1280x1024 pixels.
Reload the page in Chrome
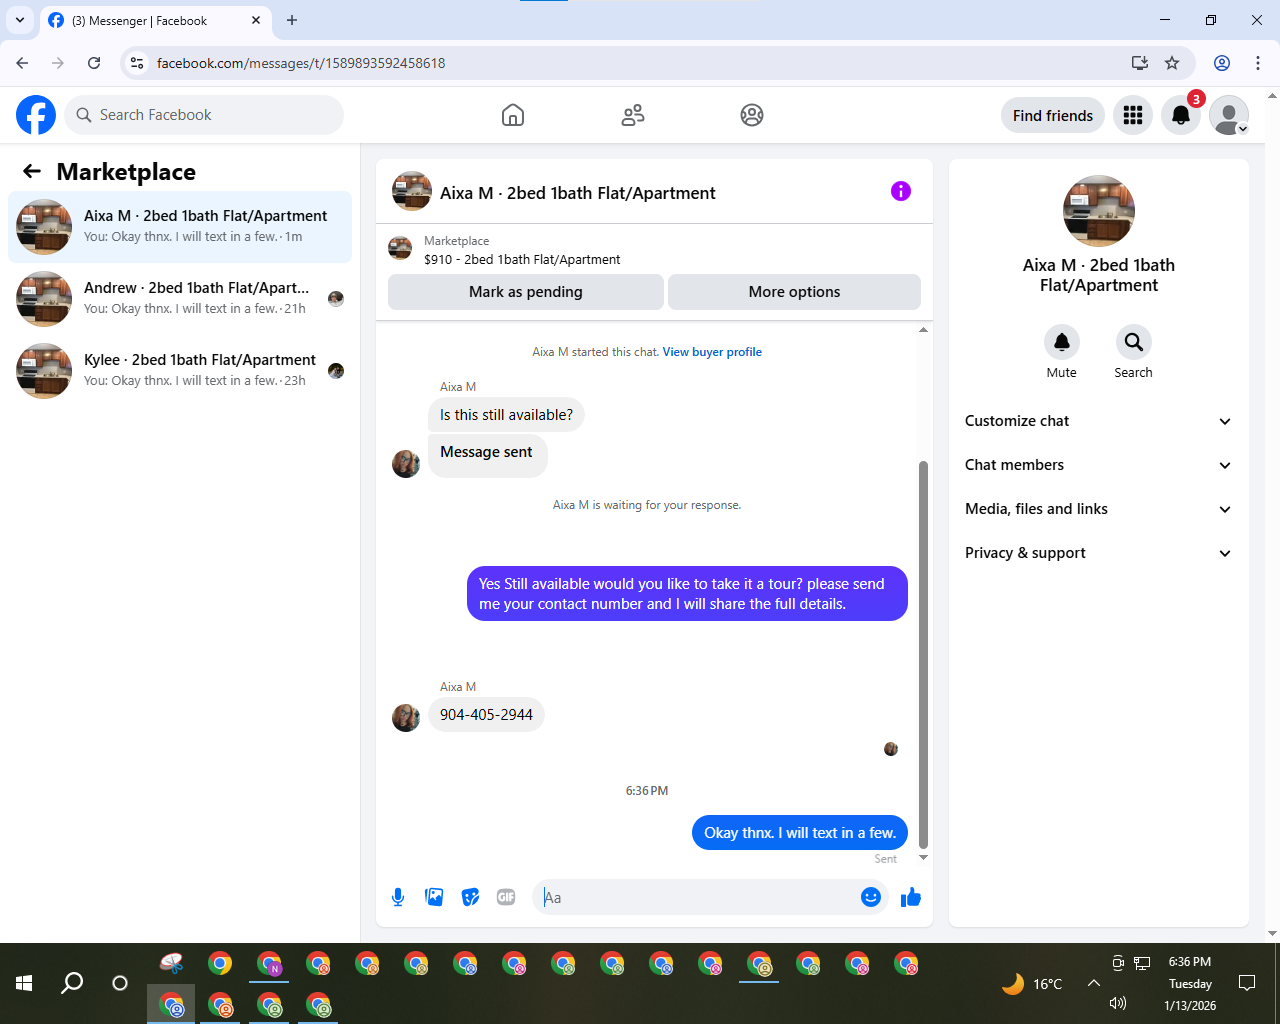[94, 63]
